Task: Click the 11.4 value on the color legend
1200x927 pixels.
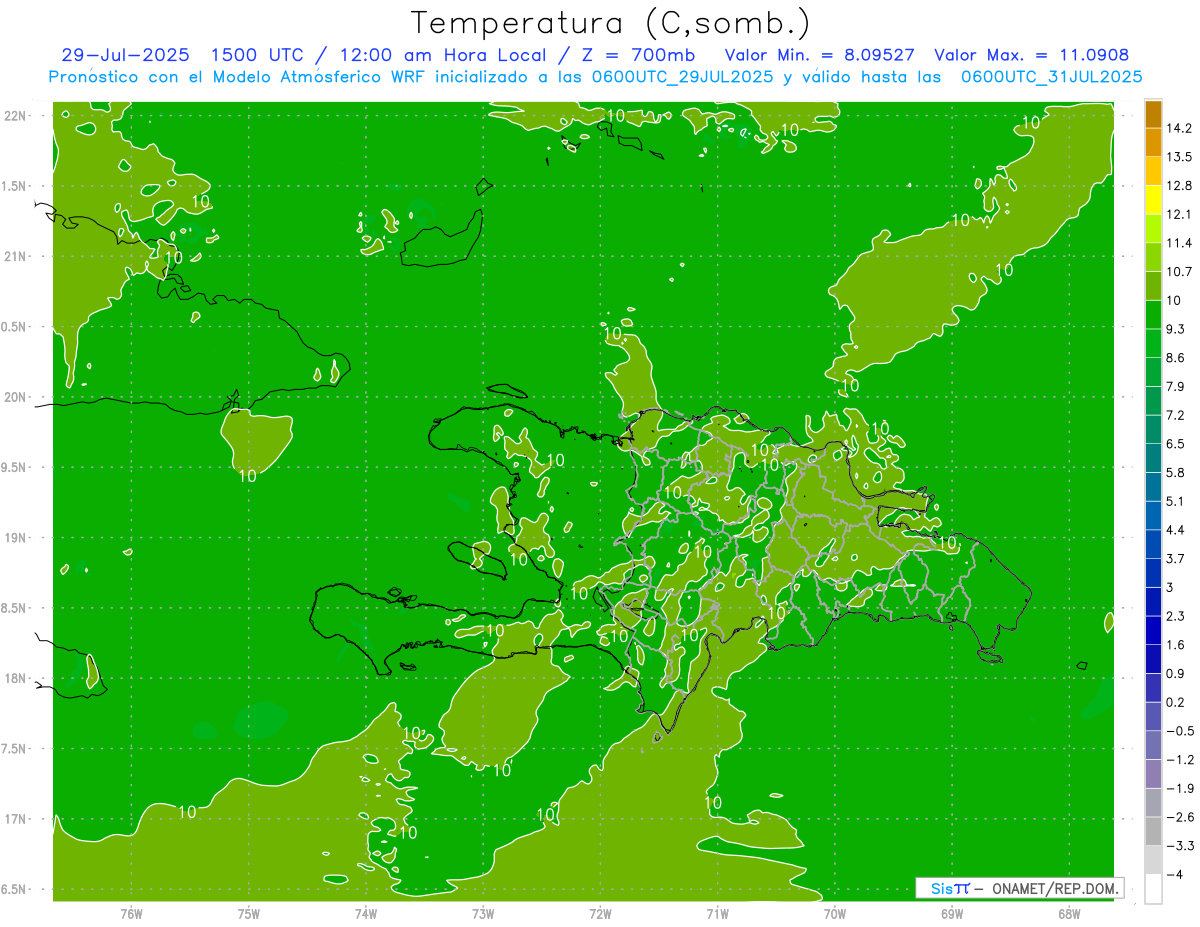Action: (x=1180, y=243)
